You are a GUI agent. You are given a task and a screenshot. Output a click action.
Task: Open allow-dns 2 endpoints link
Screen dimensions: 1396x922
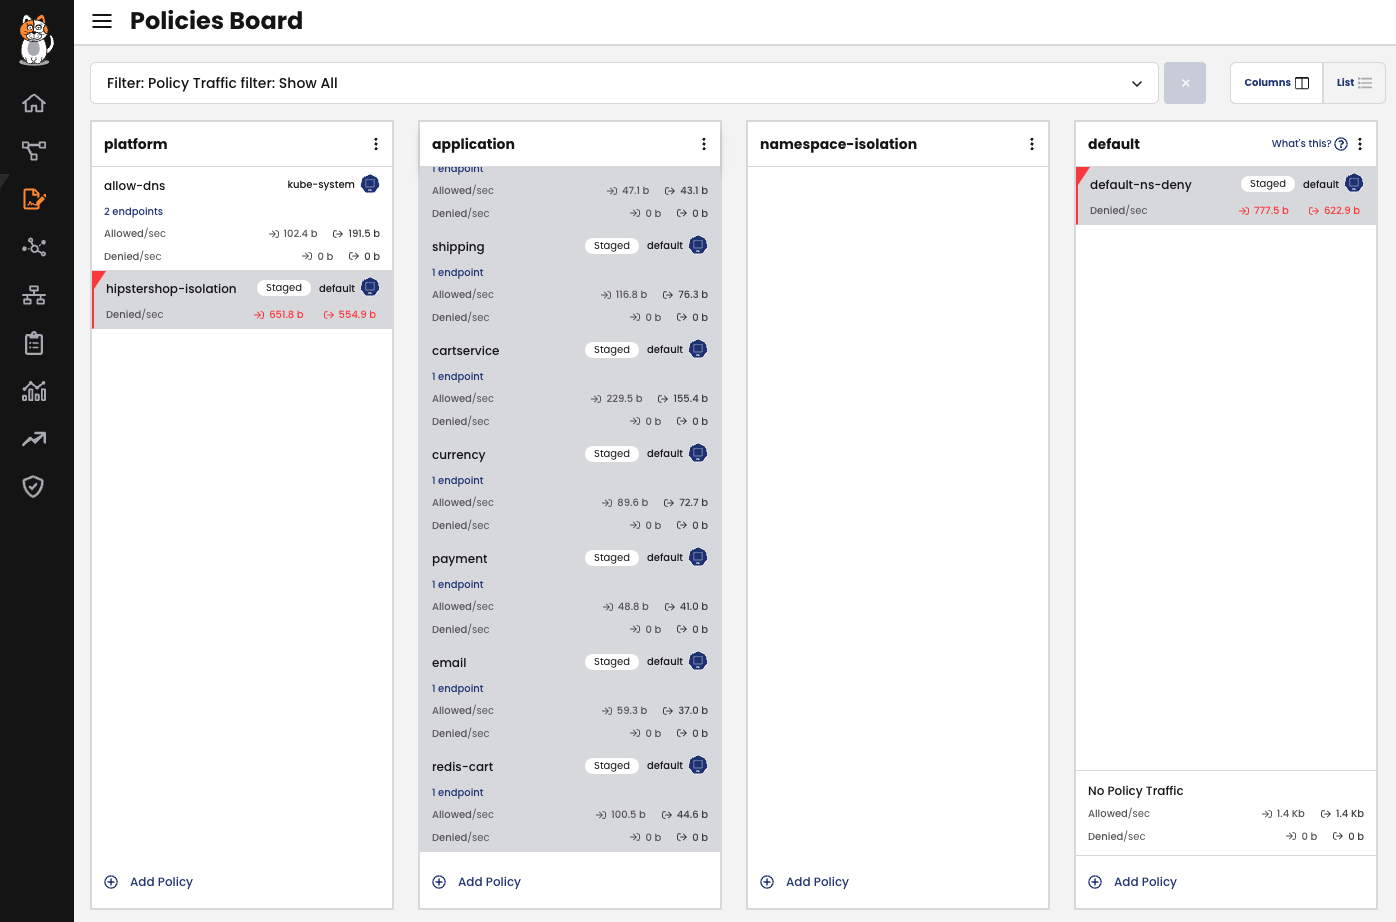(133, 212)
